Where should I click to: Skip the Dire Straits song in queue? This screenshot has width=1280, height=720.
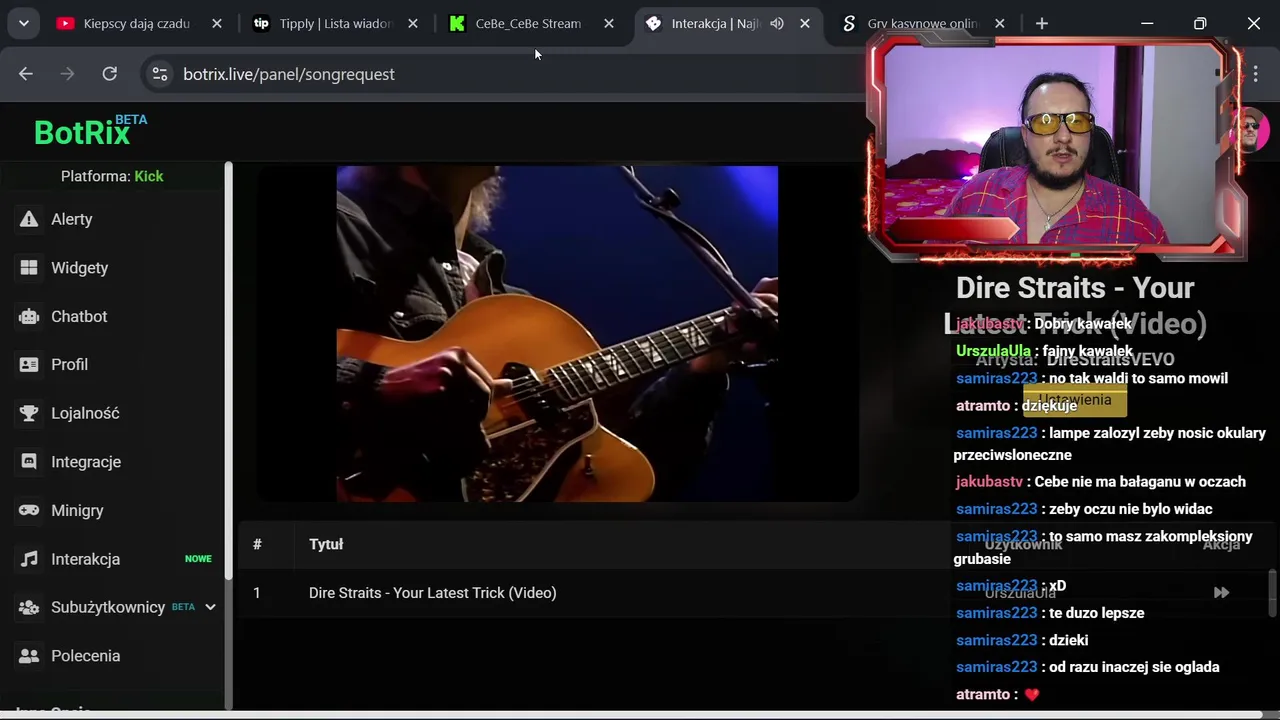(1221, 593)
